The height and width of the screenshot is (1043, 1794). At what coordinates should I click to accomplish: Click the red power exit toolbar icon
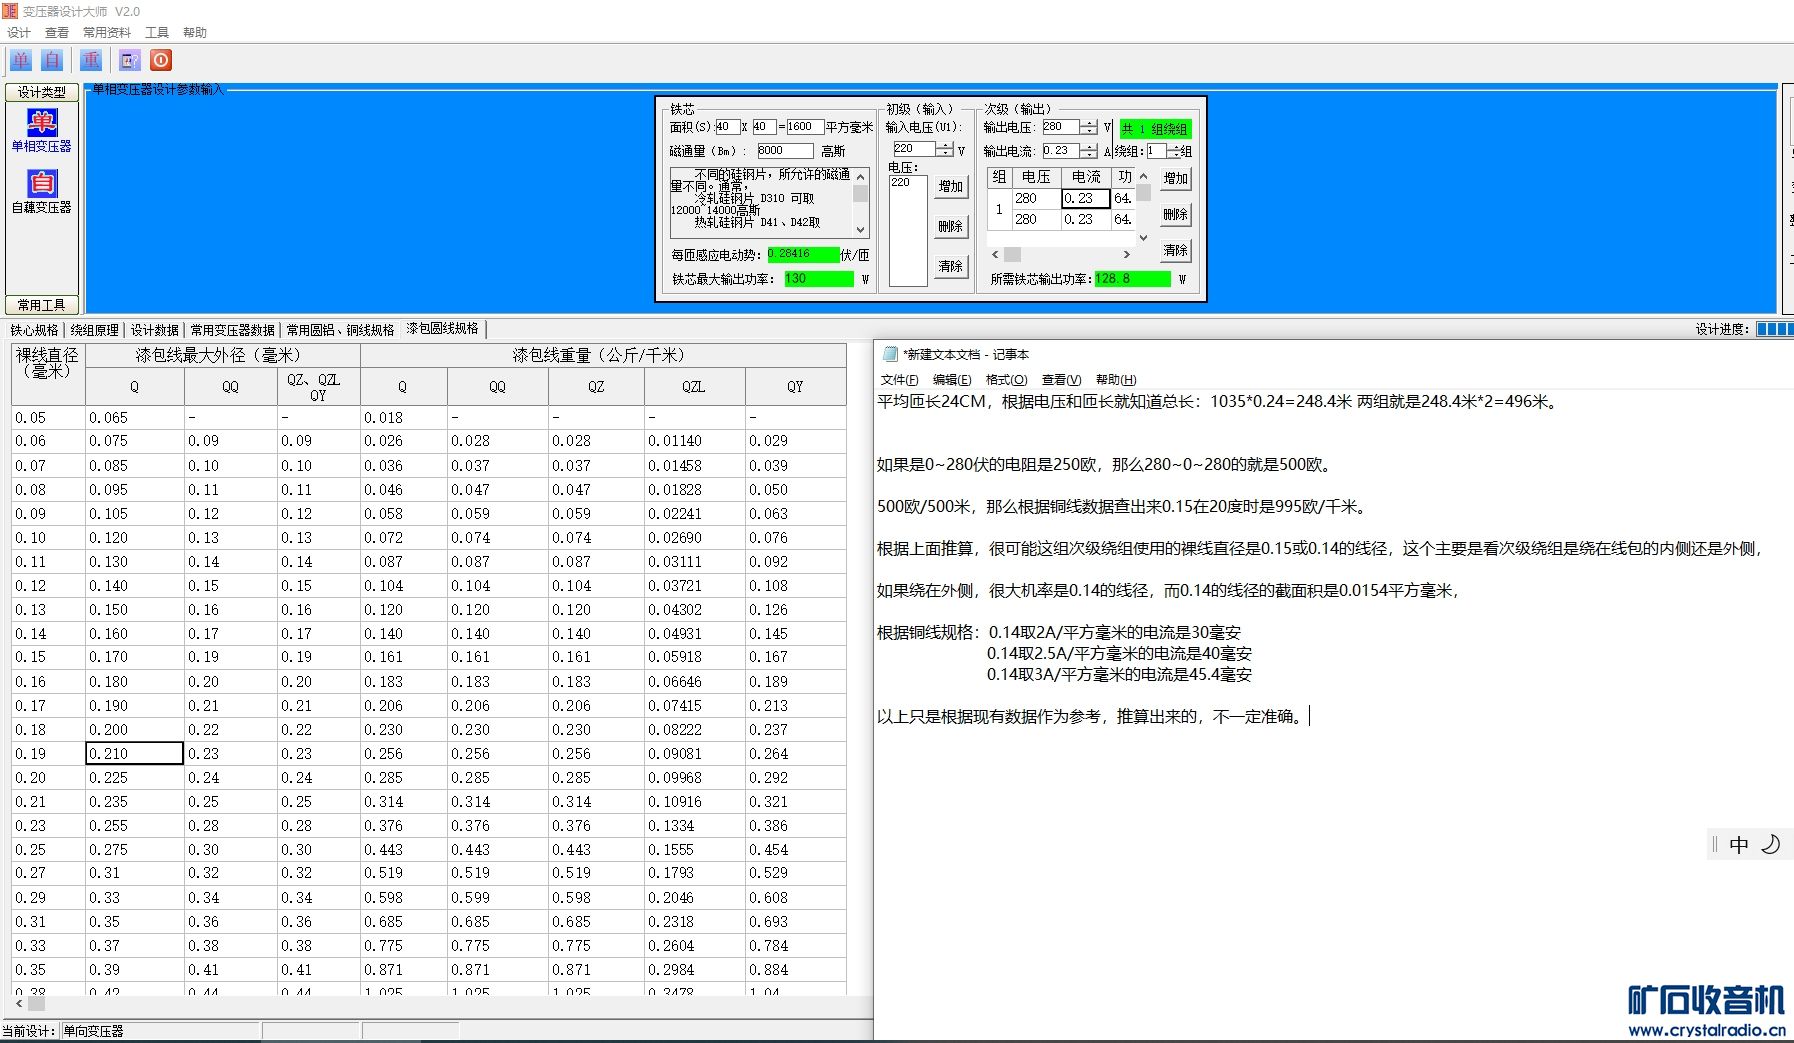[x=161, y=60]
